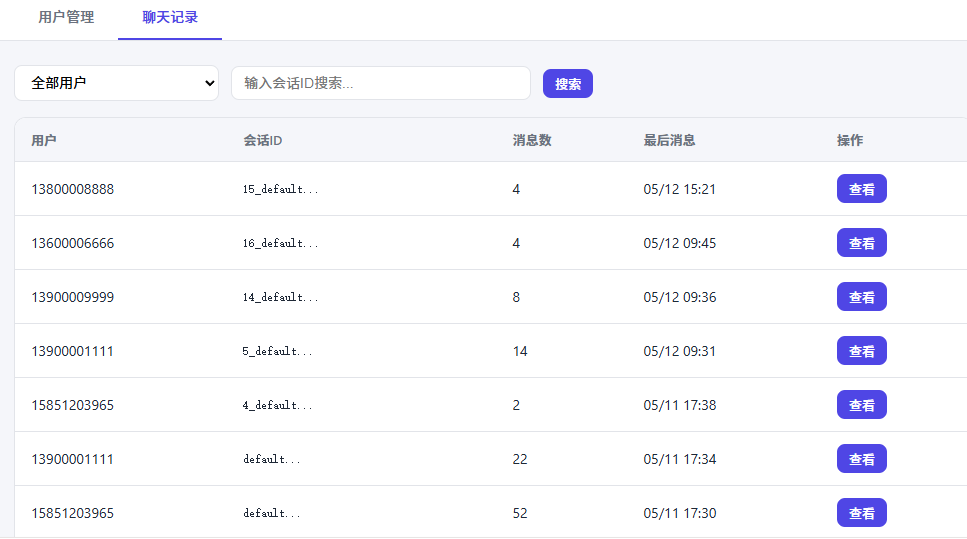This screenshot has width=967, height=539.
Task: Click session ID 5_default...
Action: (278, 351)
